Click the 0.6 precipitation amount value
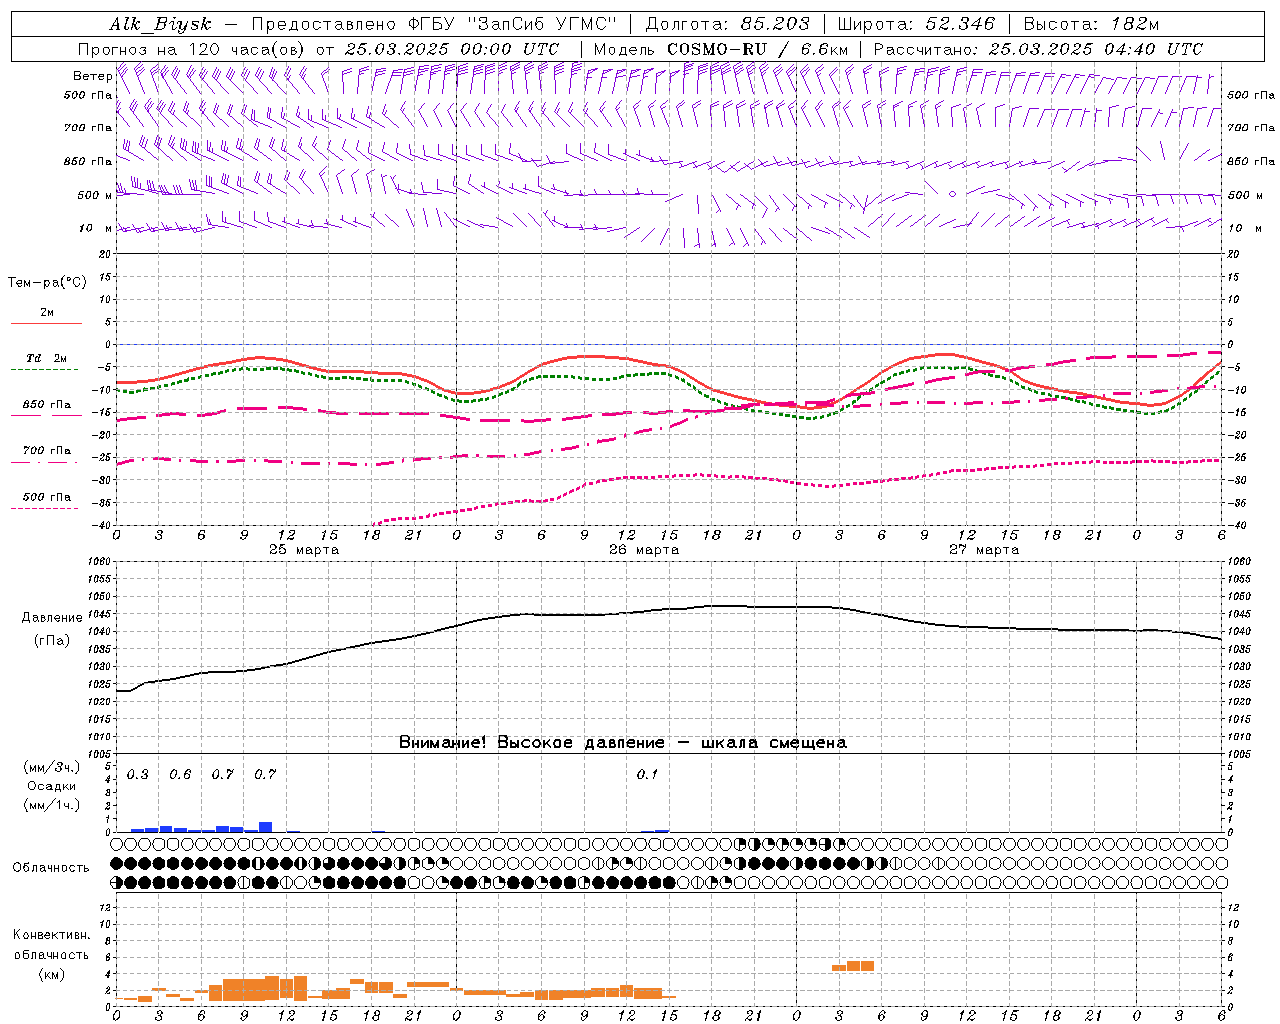The image size is (1280, 1024). pyautogui.click(x=180, y=774)
